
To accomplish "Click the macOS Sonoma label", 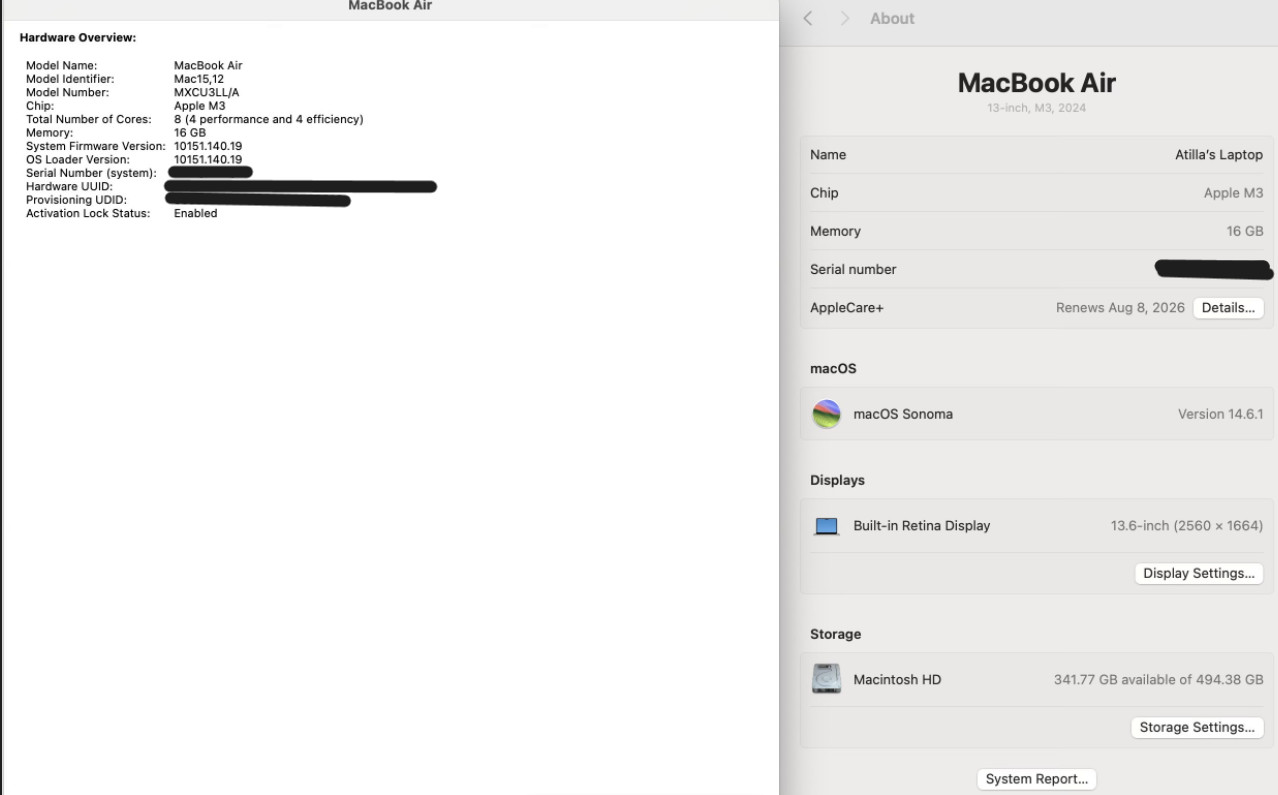I will click(x=903, y=414).
